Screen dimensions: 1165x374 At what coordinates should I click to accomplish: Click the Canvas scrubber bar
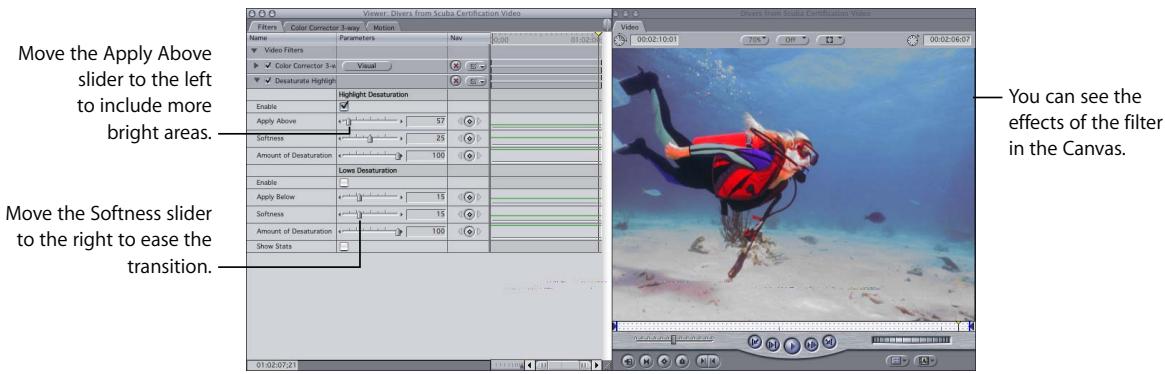point(793,326)
